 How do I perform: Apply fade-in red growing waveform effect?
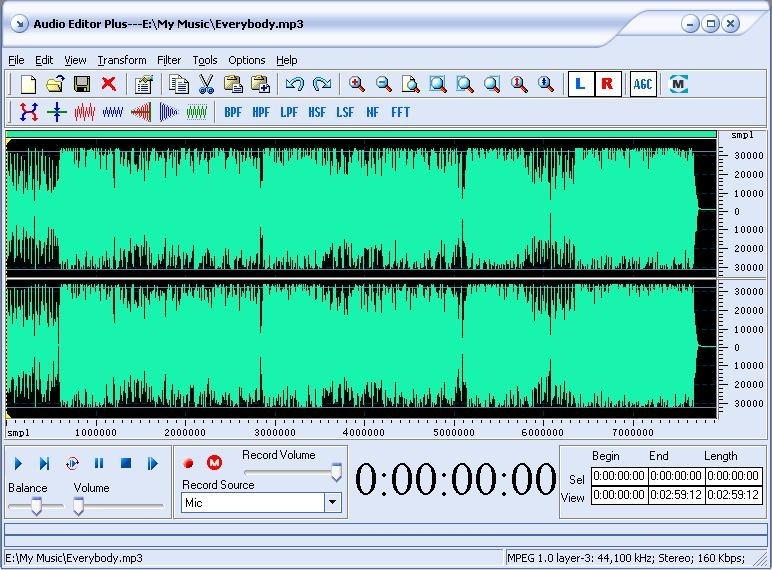141,112
